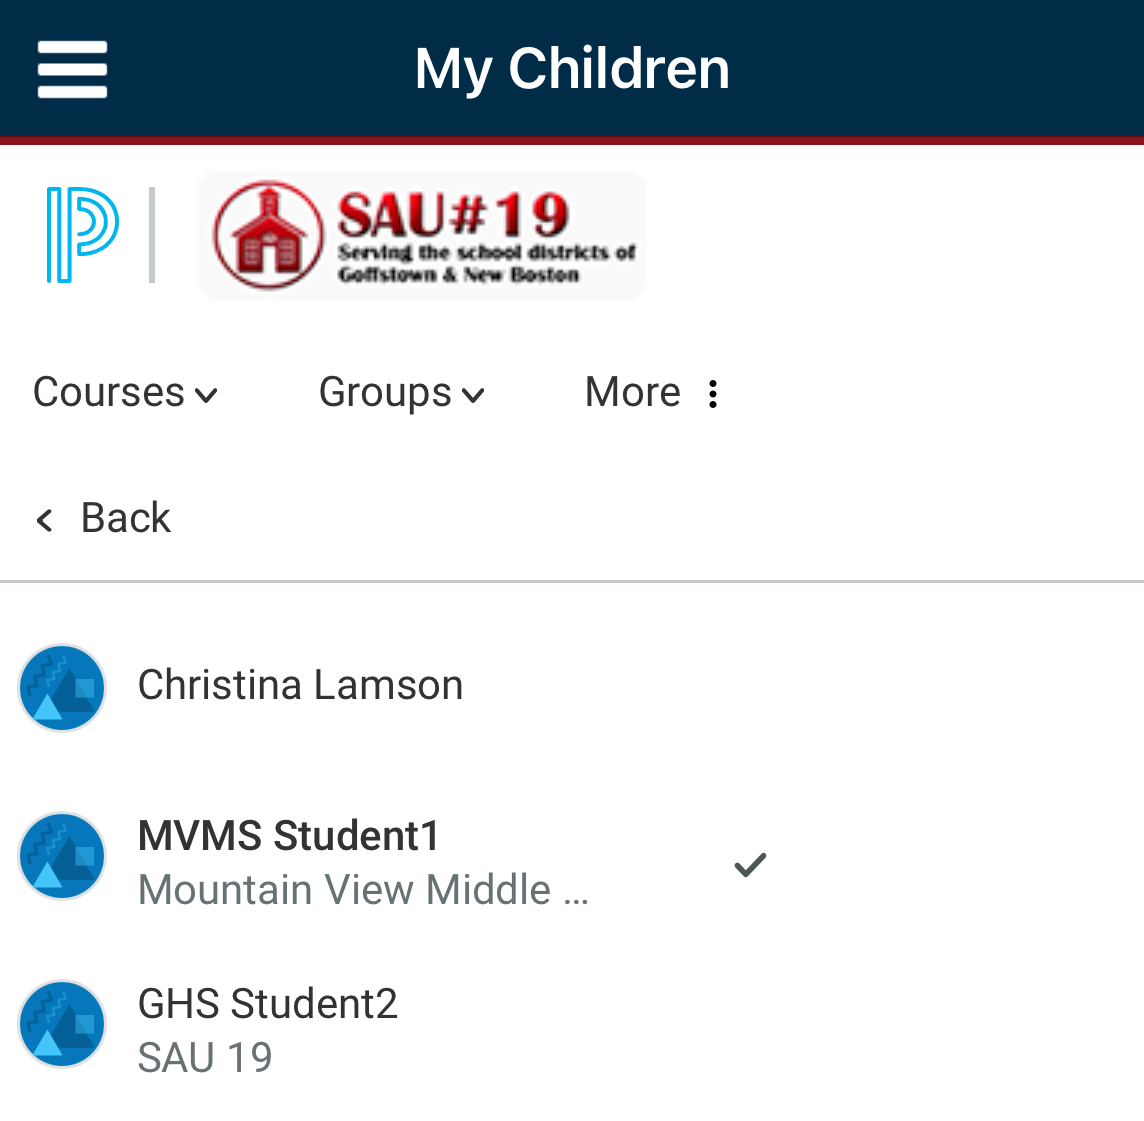Expand the Groups dropdown arrow

pyautogui.click(x=474, y=396)
